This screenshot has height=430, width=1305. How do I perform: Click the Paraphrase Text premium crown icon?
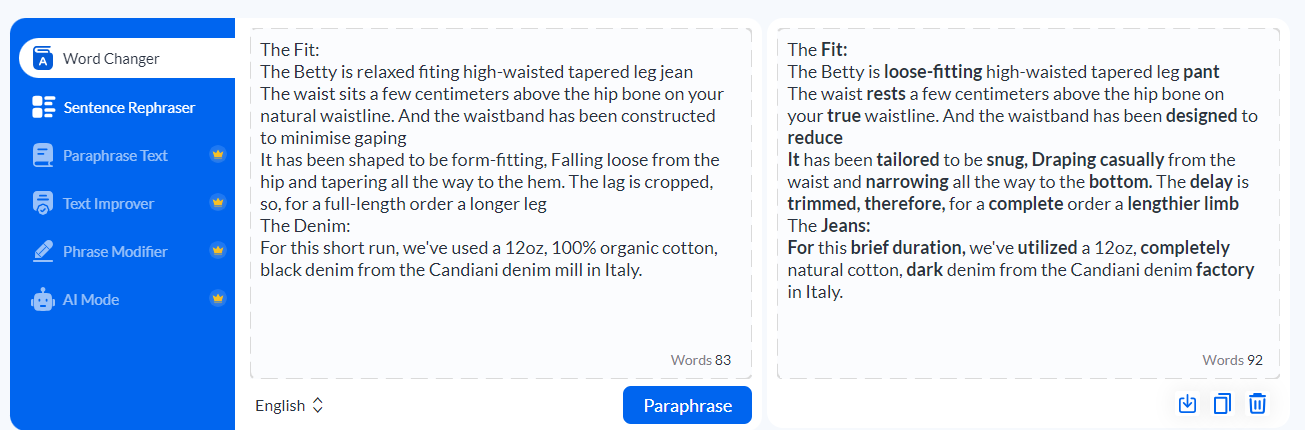[218, 155]
